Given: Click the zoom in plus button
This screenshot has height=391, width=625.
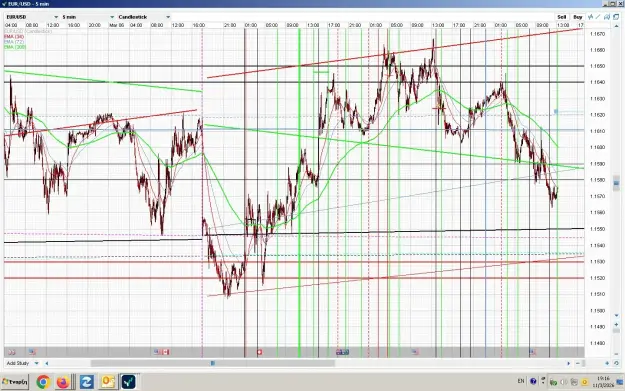Looking at the screenshot, I should (x=607, y=363).
